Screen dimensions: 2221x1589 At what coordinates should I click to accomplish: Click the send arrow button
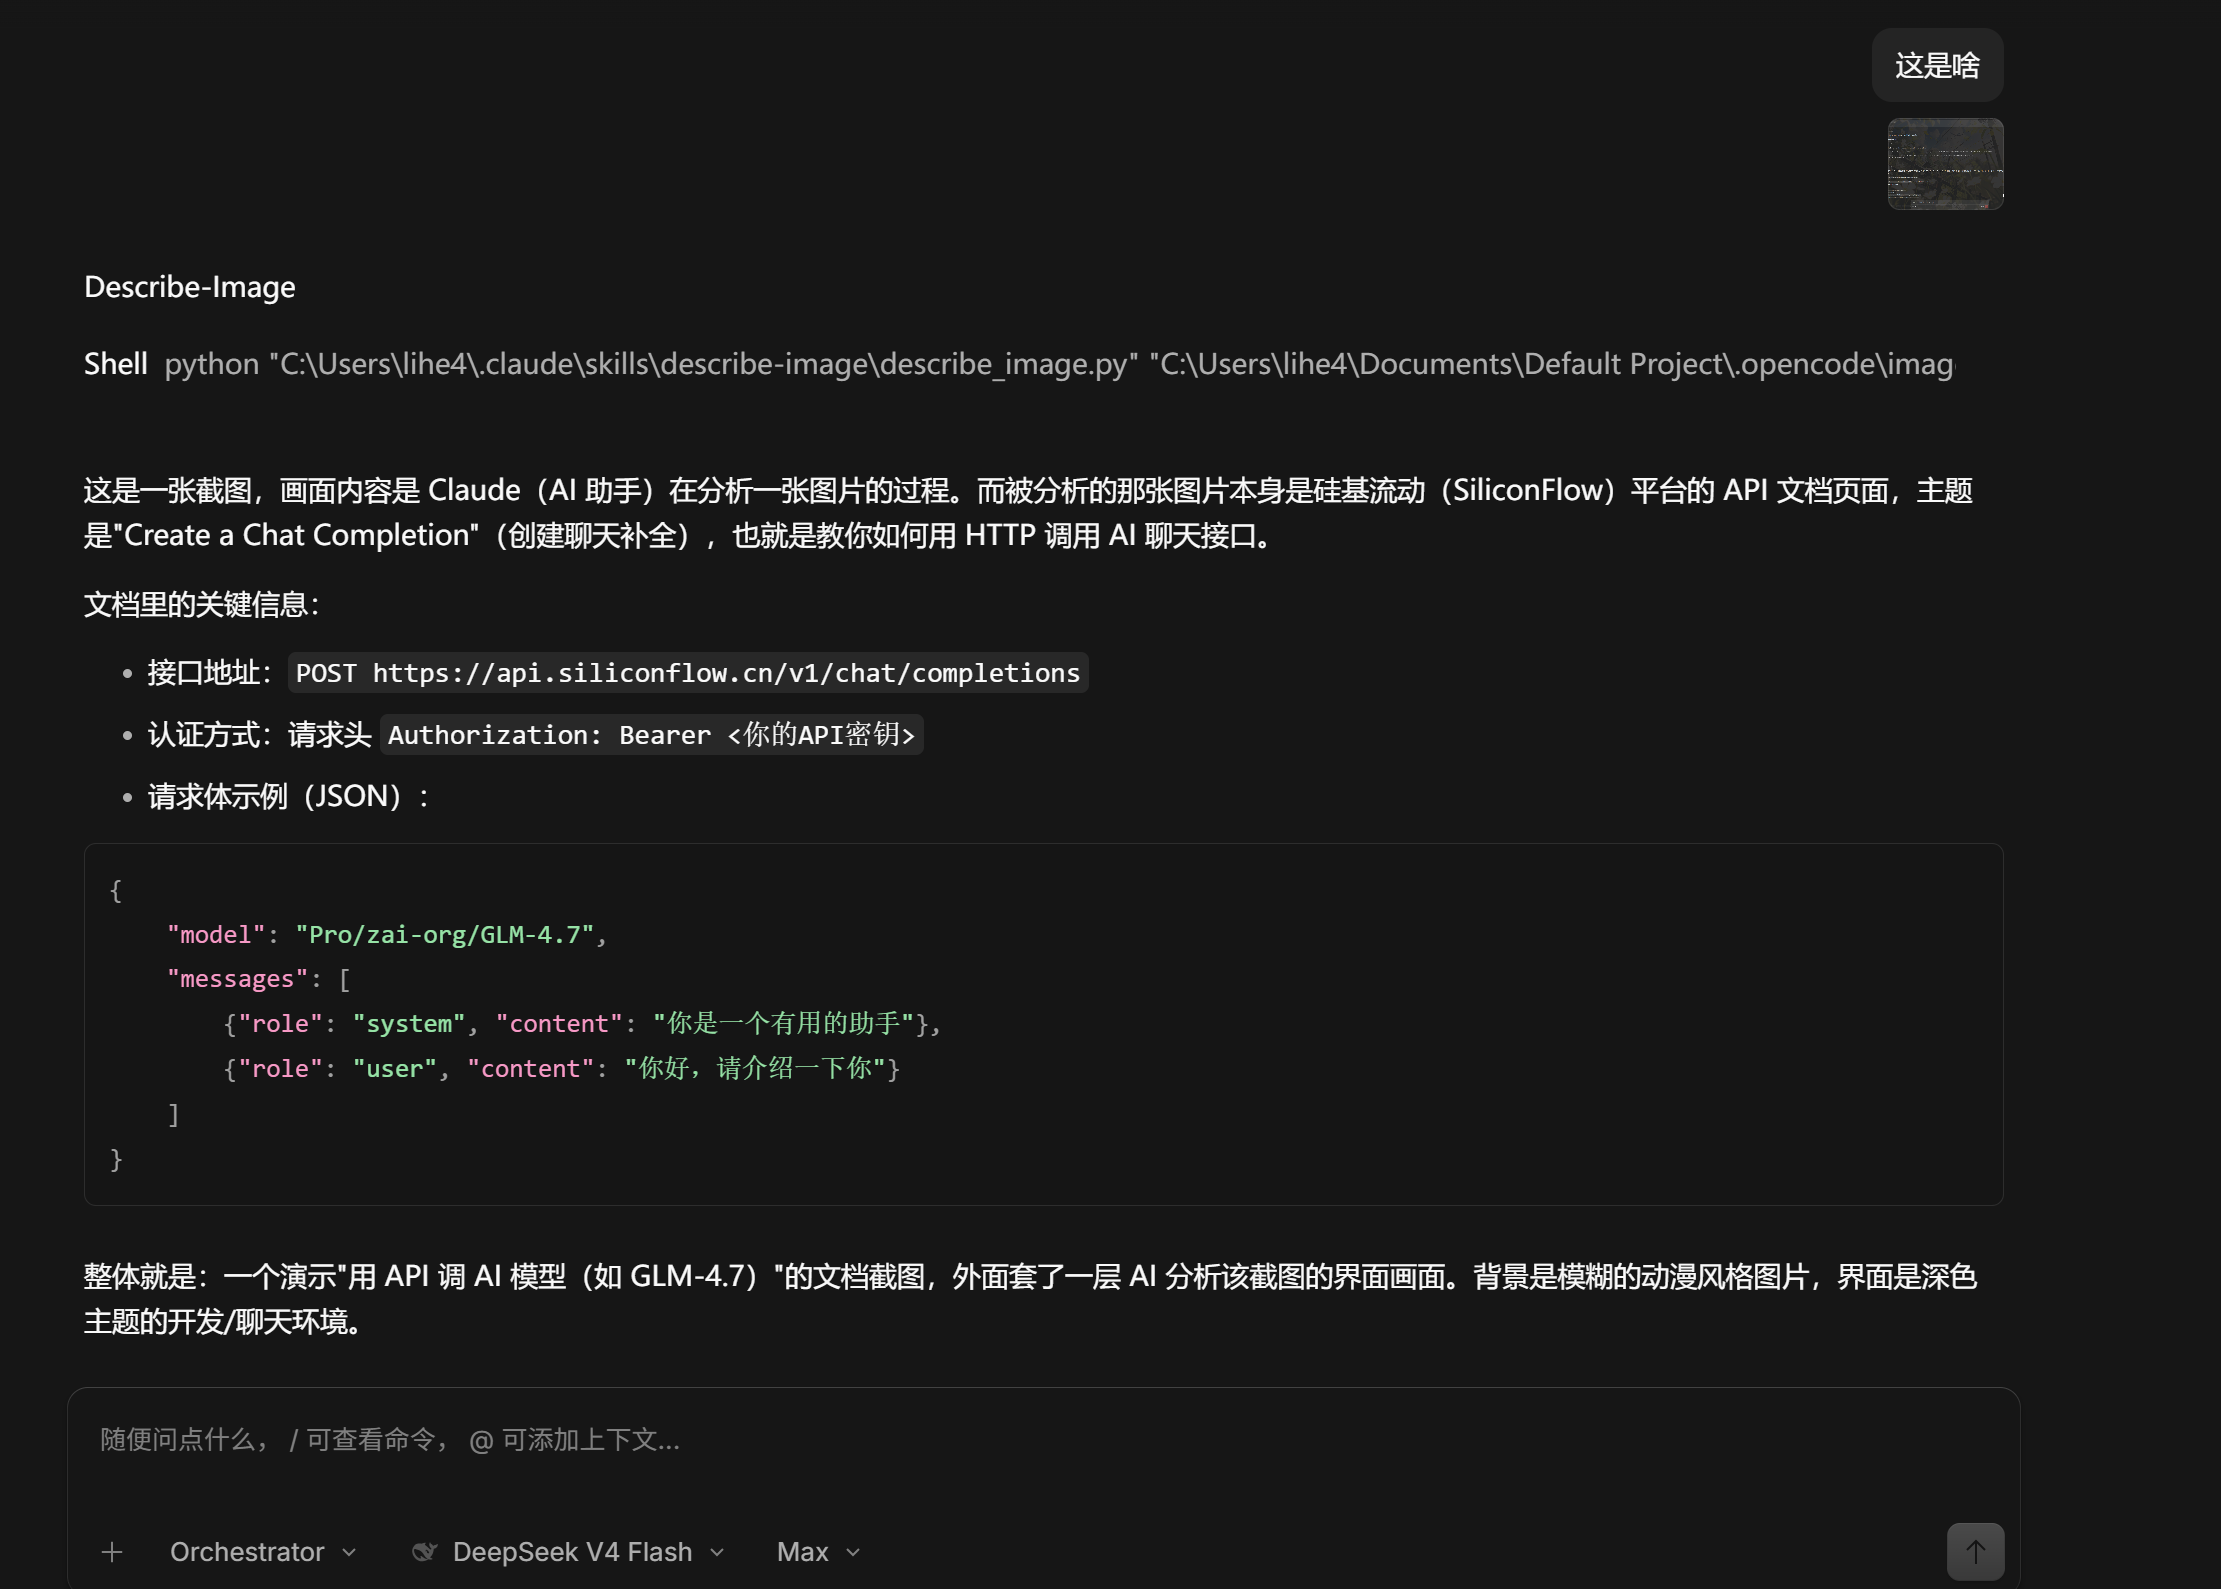tap(1975, 1551)
